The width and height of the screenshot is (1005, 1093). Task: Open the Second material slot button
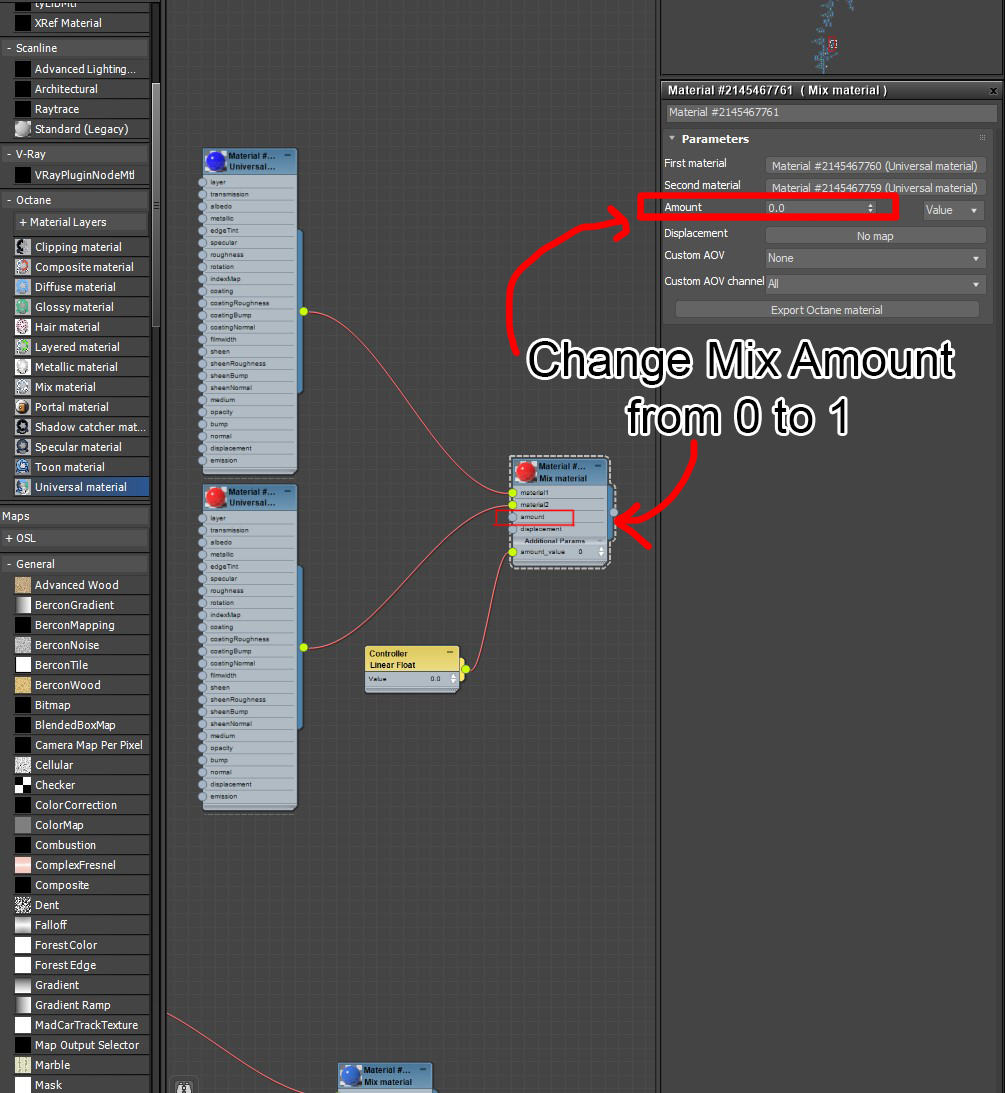pyautogui.click(x=875, y=188)
